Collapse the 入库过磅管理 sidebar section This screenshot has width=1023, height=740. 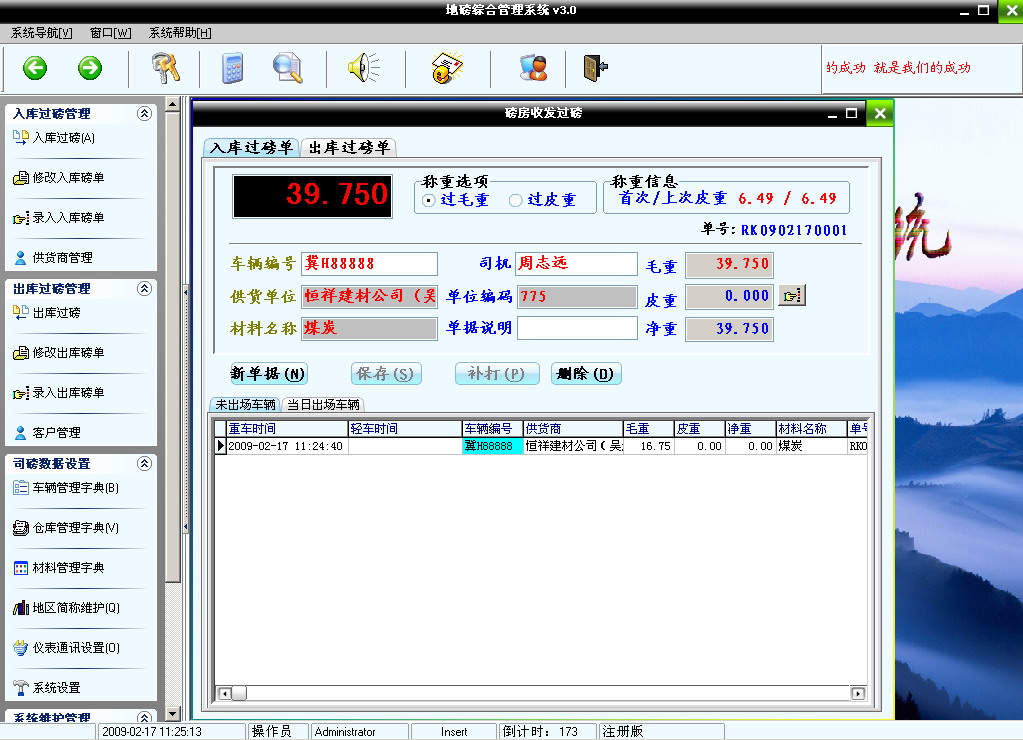point(144,114)
